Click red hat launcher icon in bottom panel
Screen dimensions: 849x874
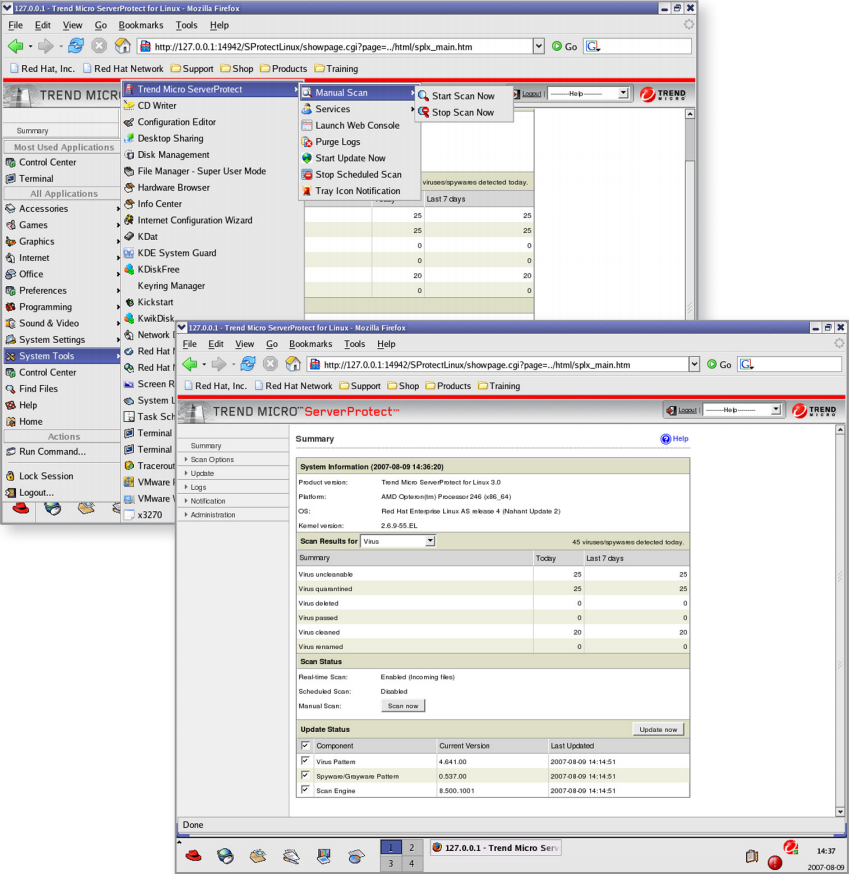(193, 856)
